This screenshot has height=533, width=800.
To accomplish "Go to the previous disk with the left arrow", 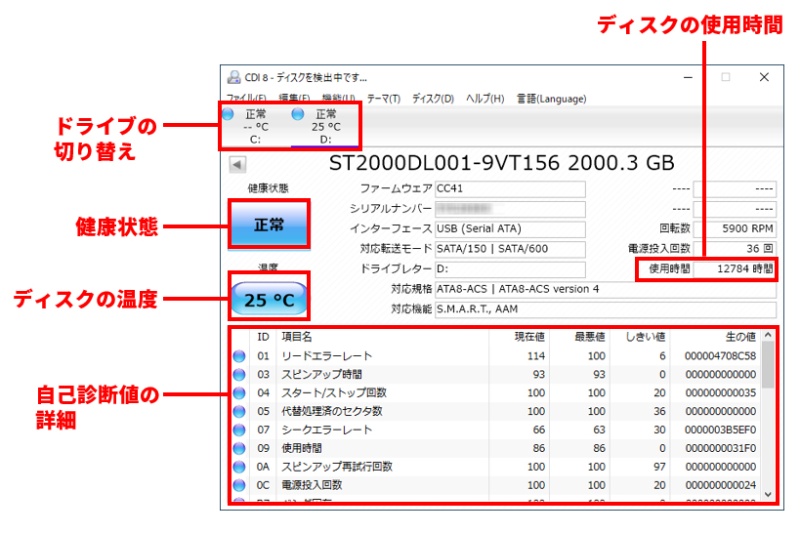I will point(238,164).
